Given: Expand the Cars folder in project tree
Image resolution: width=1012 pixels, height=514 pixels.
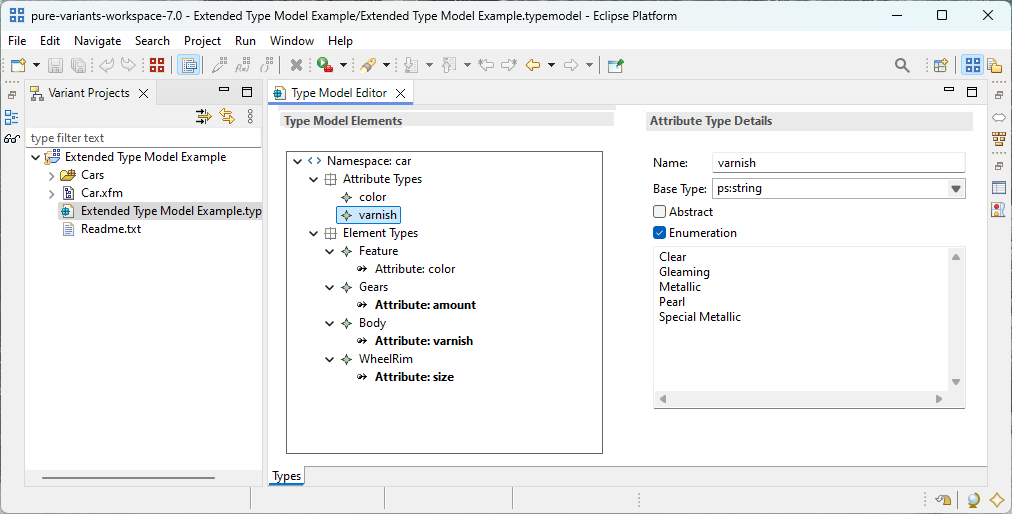Looking at the screenshot, I should [51, 175].
